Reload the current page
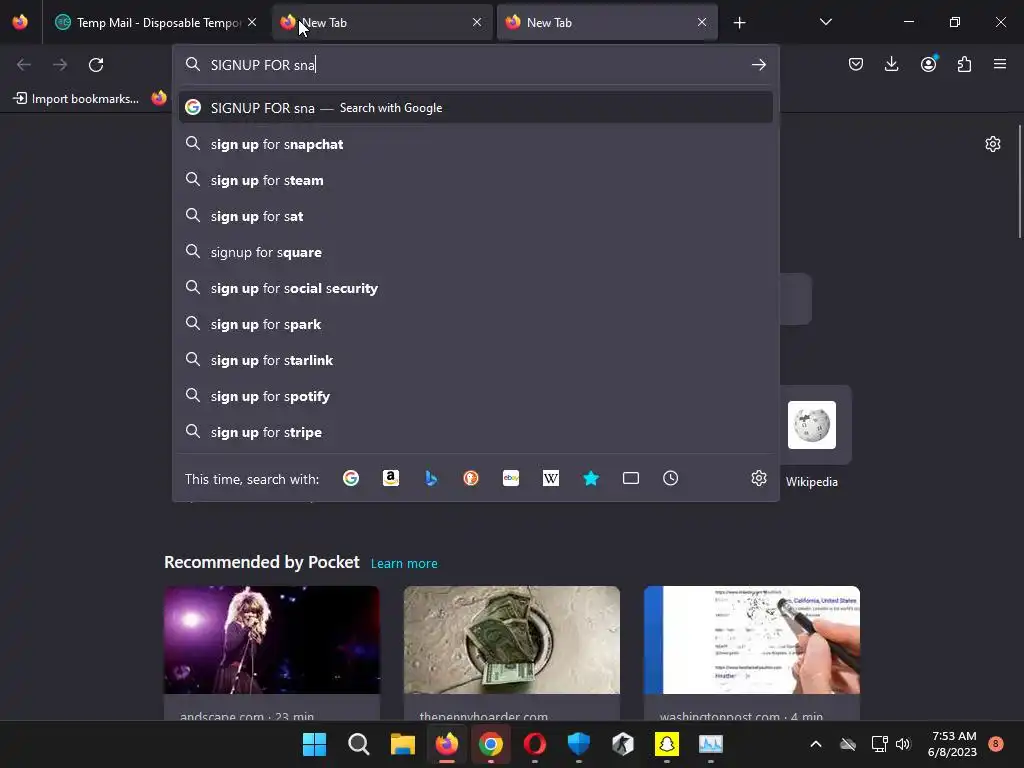This screenshot has width=1024, height=768. click(x=96, y=65)
